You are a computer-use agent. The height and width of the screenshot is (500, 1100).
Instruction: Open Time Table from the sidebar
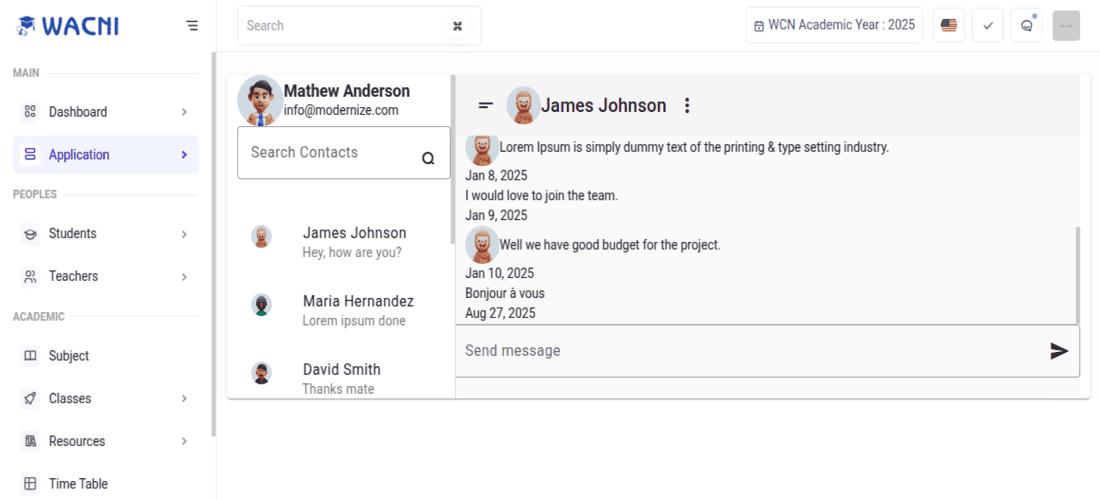(78, 484)
